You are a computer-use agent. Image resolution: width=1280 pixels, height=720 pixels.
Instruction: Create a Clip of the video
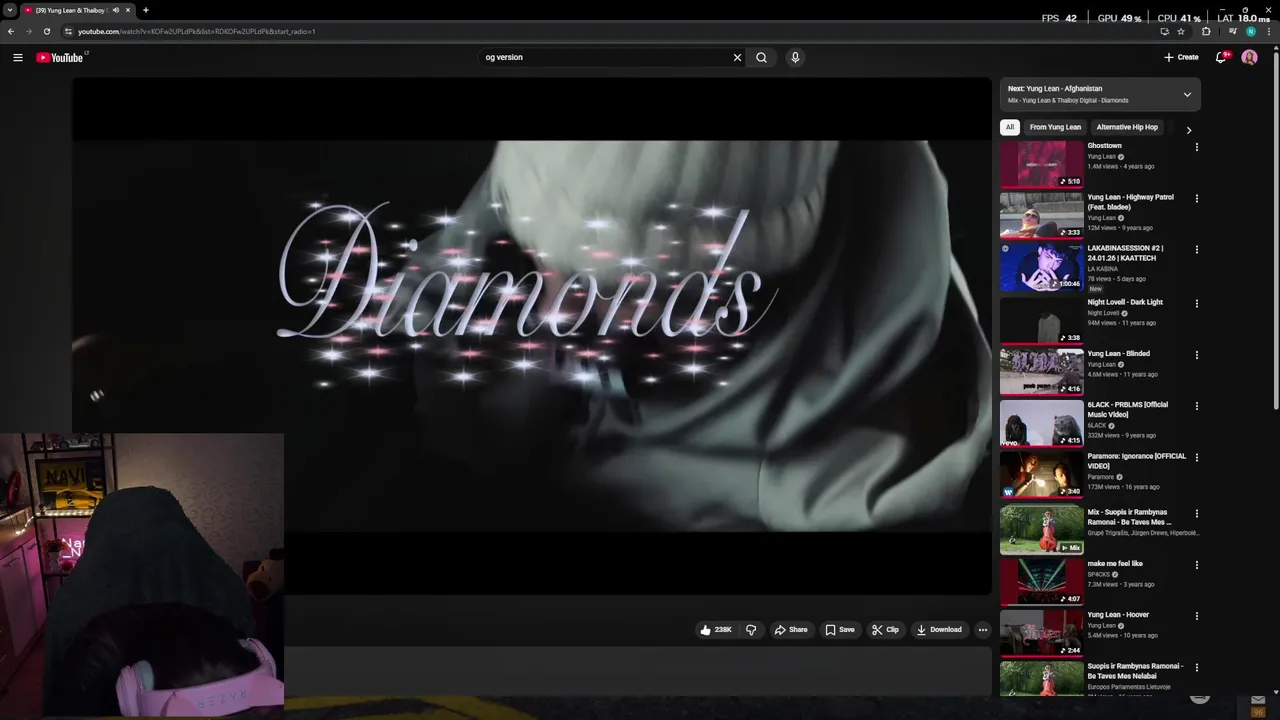[x=885, y=630]
